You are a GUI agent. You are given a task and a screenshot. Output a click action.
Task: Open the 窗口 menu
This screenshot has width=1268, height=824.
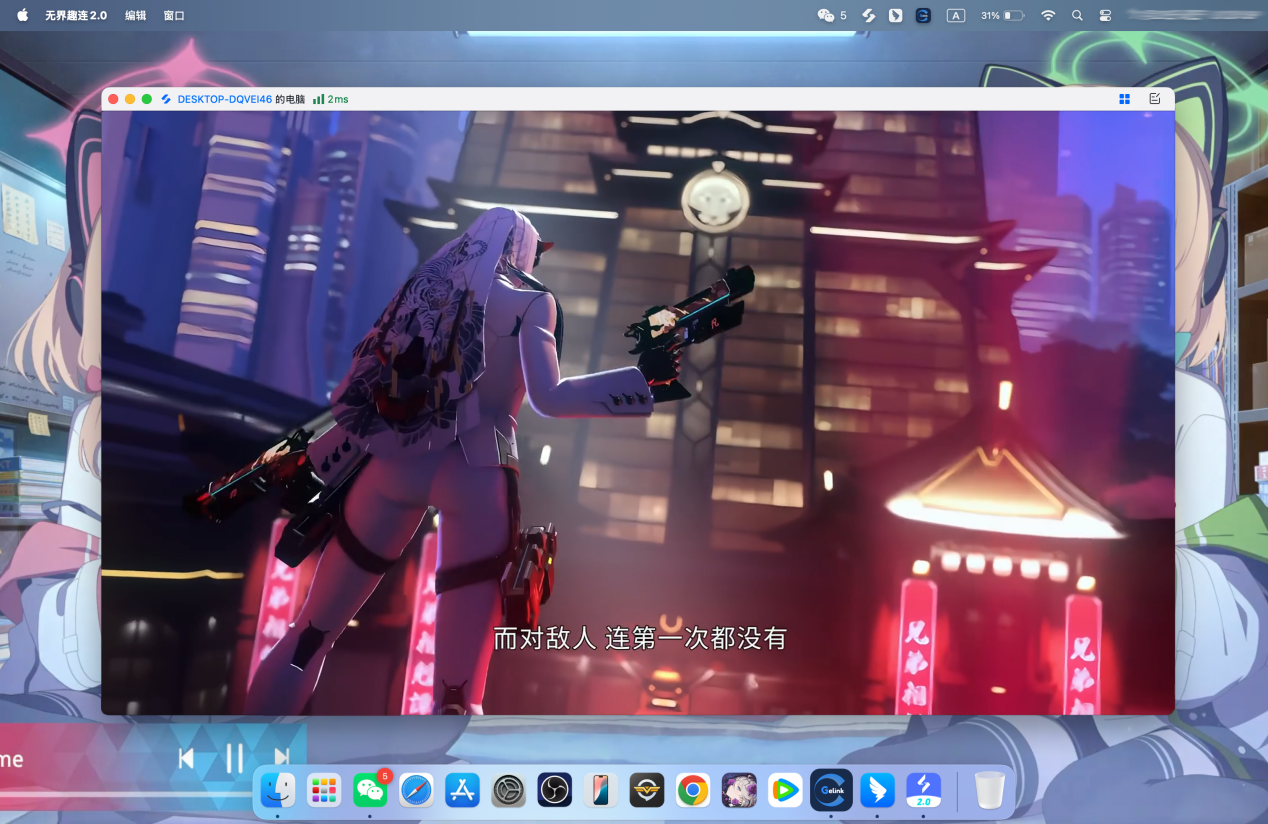pos(174,15)
